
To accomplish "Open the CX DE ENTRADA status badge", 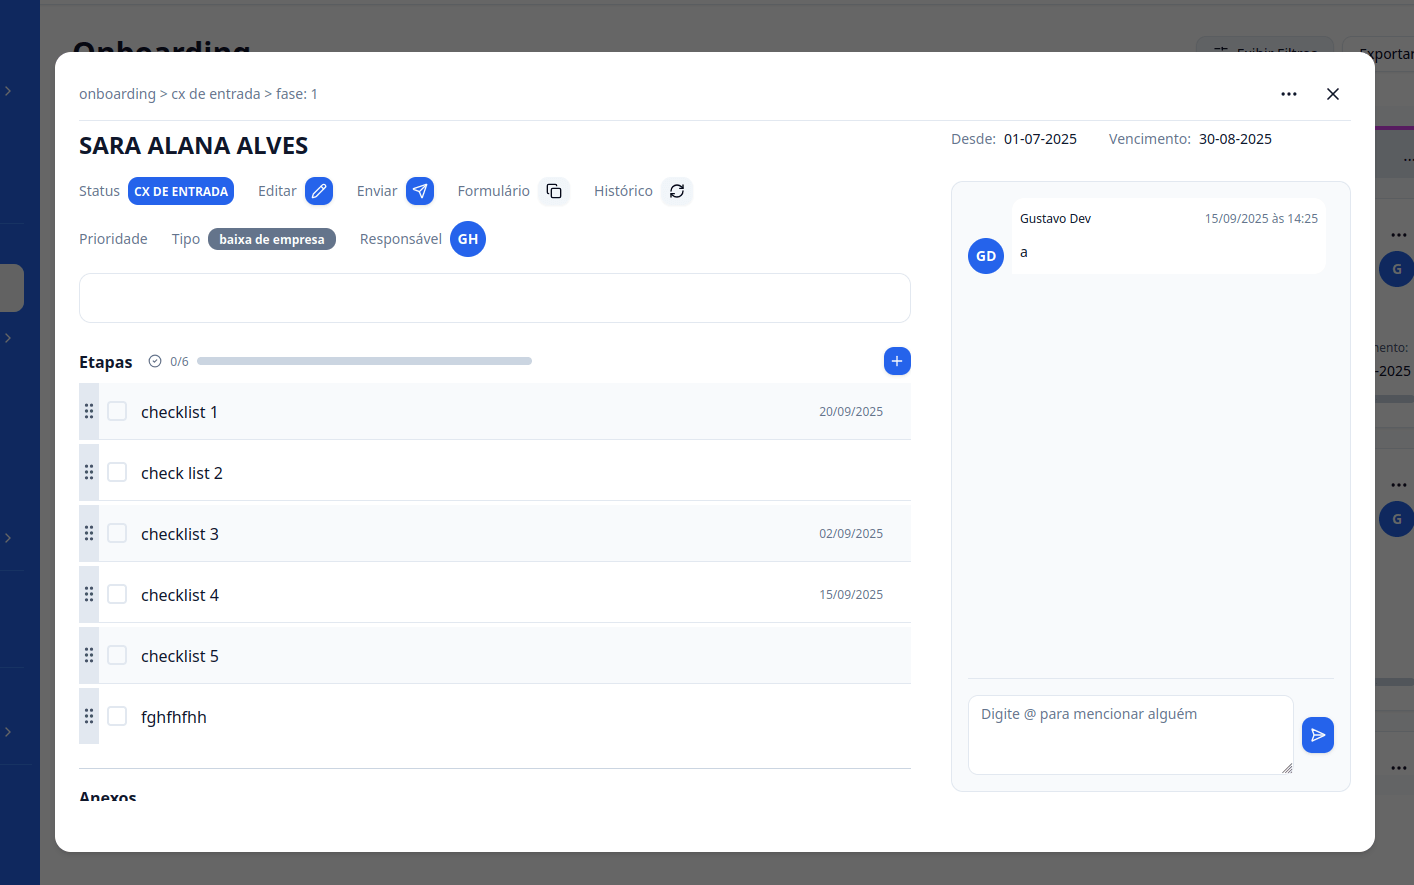I will 181,191.
